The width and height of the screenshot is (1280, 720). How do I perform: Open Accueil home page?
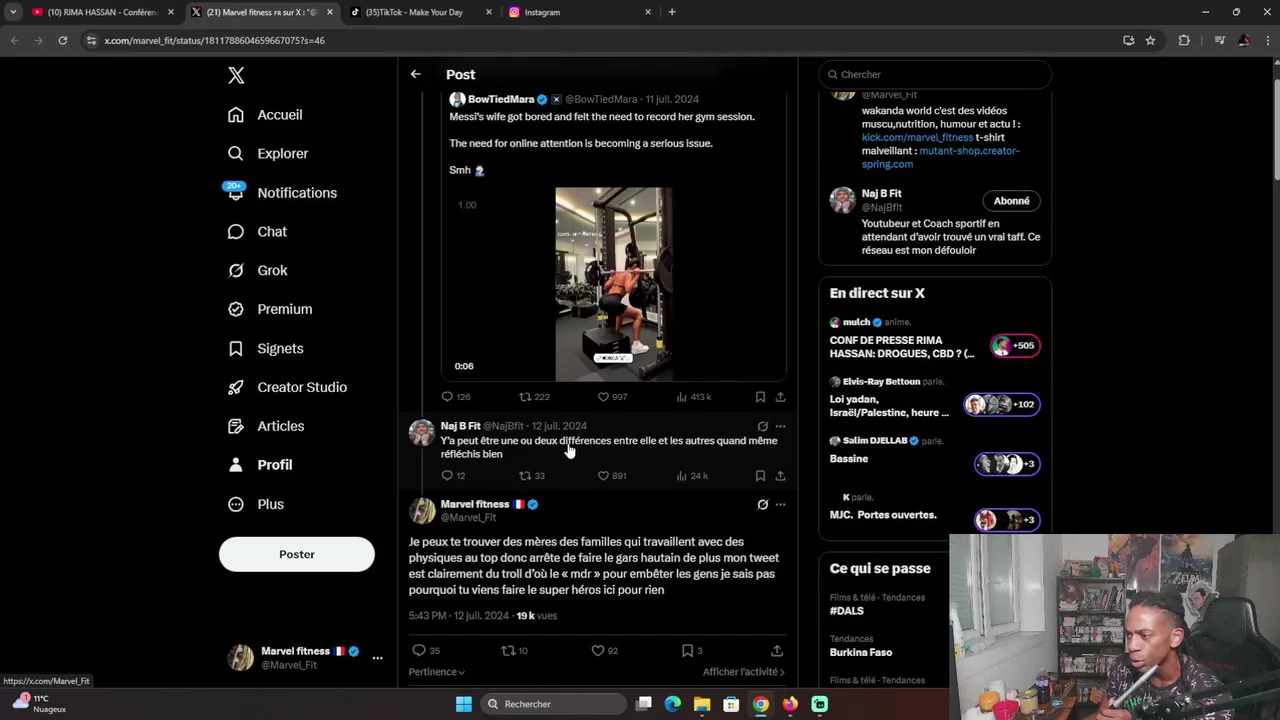pos(264,115)
